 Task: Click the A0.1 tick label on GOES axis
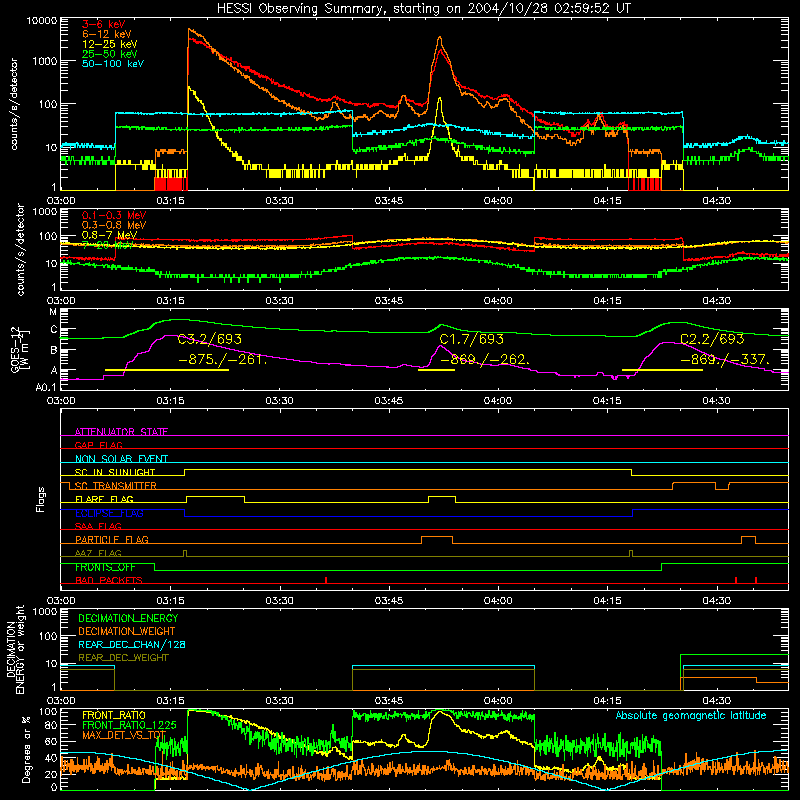[46, 387]
